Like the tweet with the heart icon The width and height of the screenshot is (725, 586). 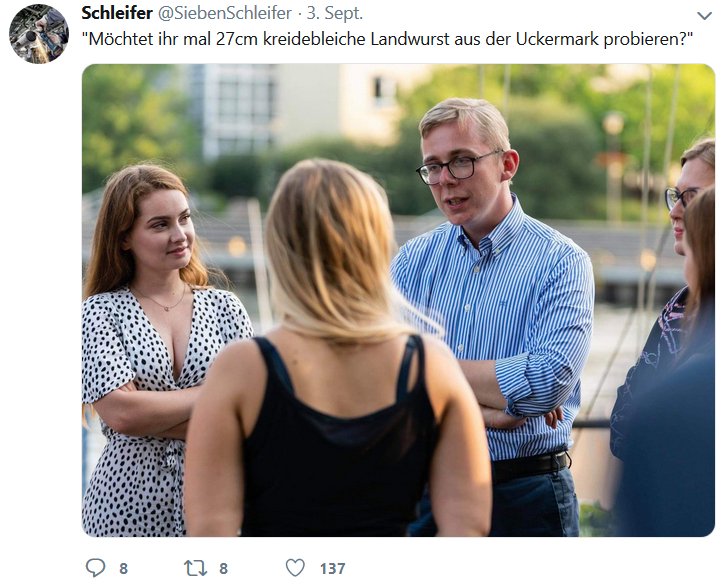coord(295,567)
